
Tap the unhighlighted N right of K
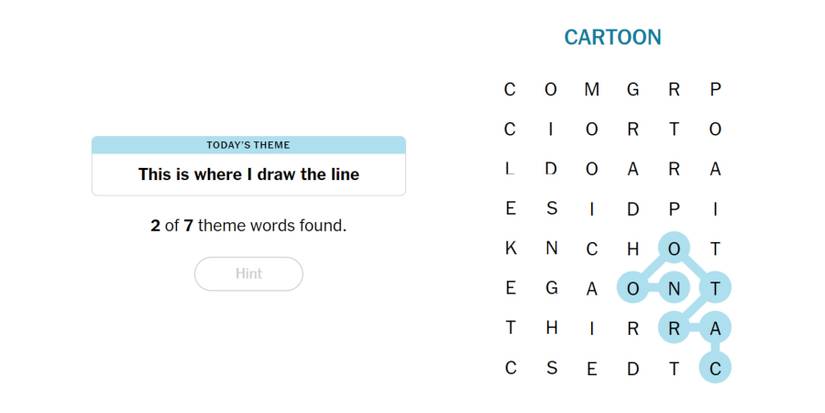(551, 249)
